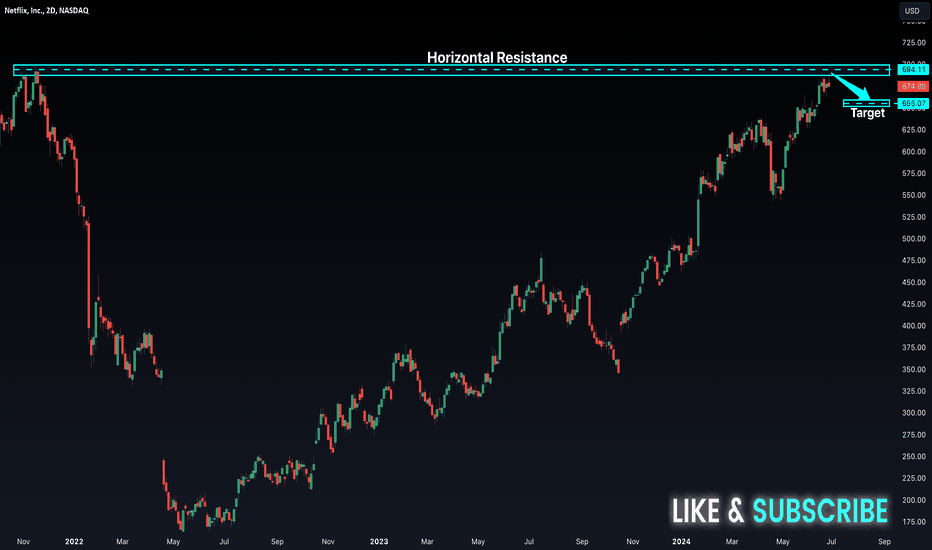
Task: Click the 550.00 price axis label
Action: tap(914, 195)
